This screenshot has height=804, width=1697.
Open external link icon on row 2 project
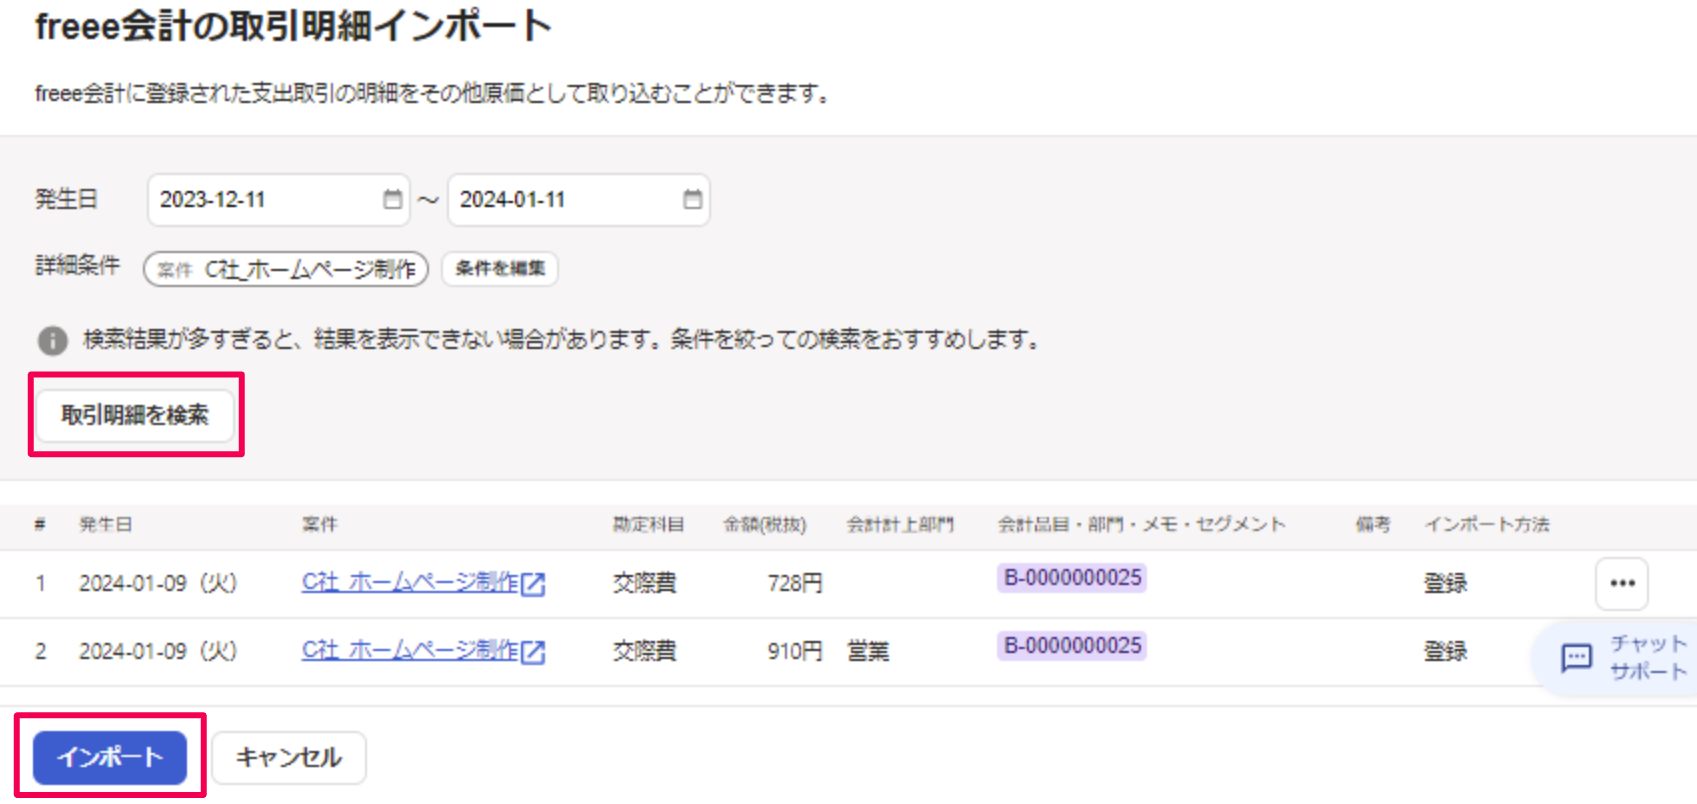click(x=534, y=652)
